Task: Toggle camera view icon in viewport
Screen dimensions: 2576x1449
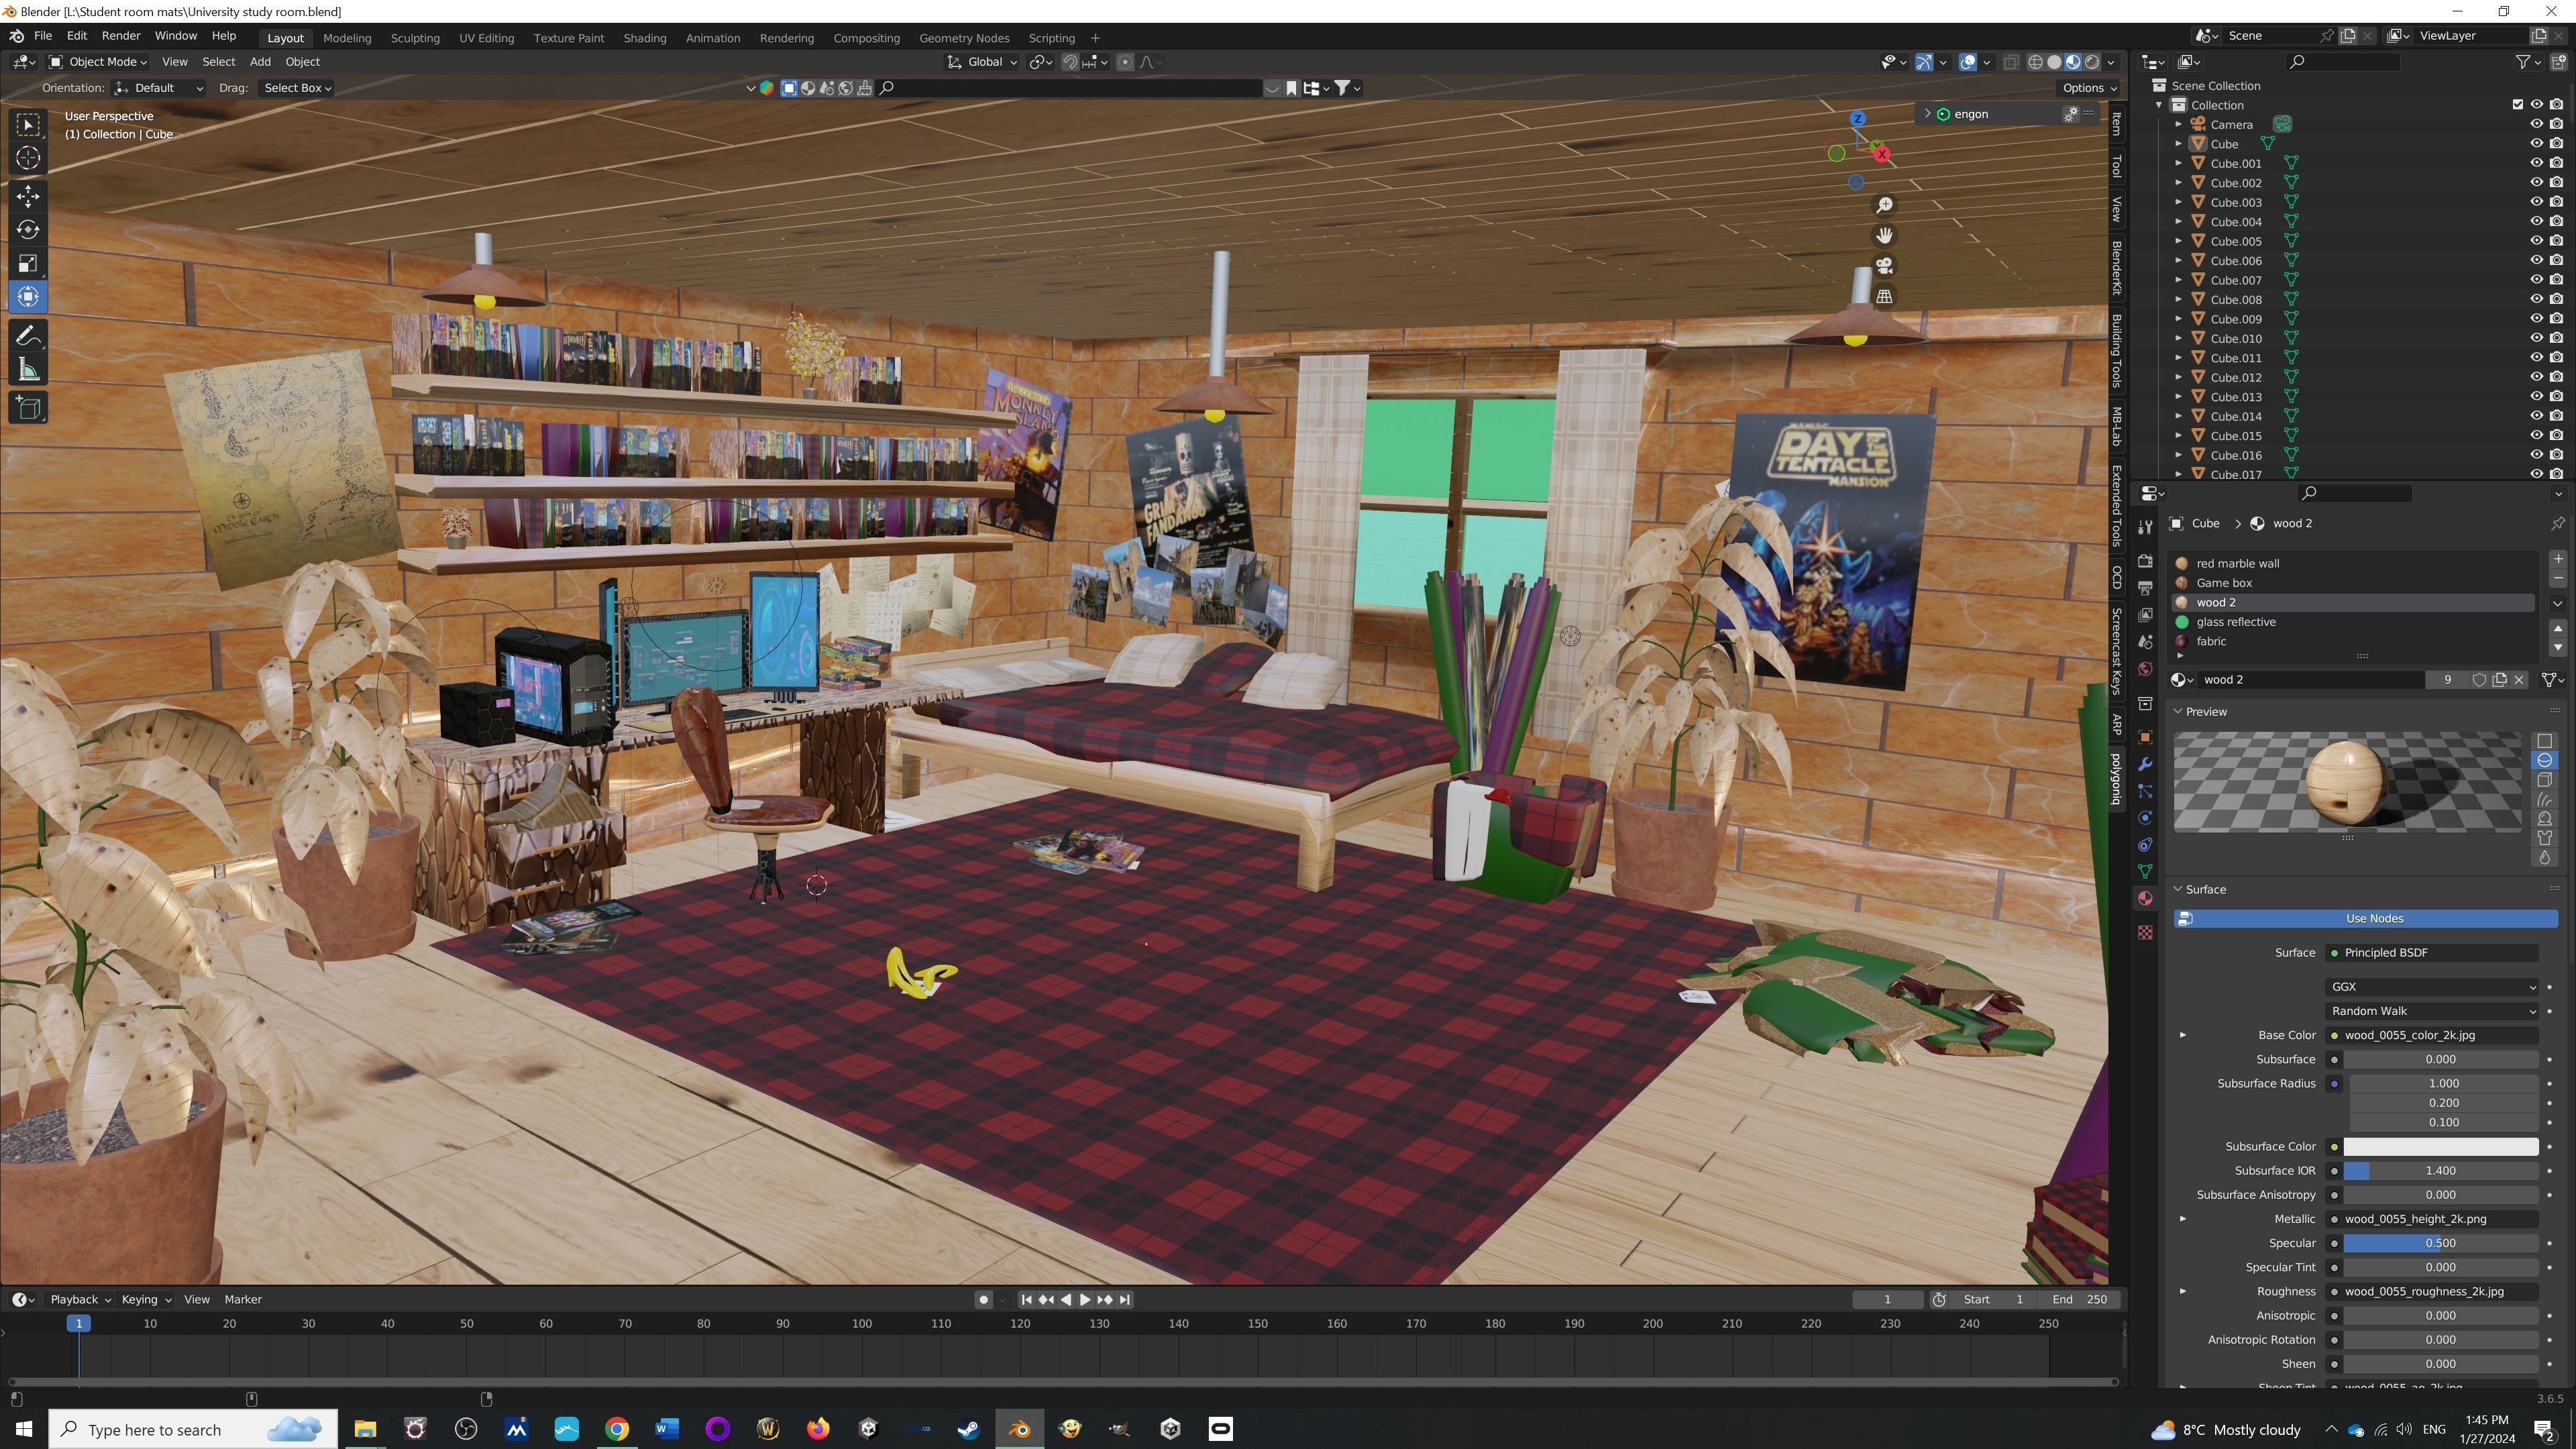Action: (x=1884, y=266)
